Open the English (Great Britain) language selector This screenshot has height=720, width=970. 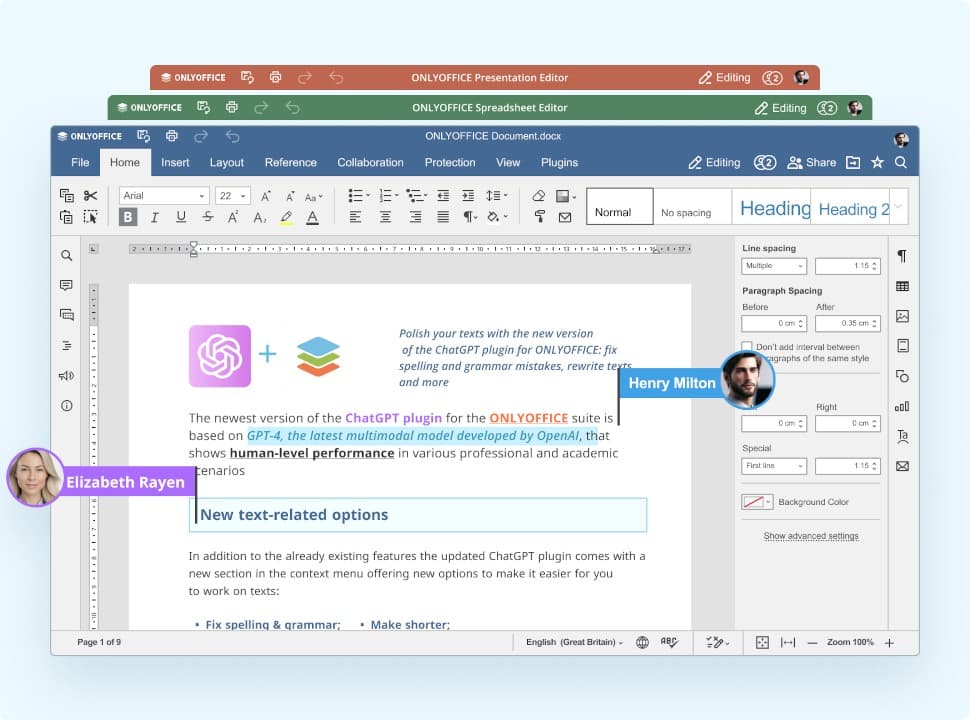[573, 642]
